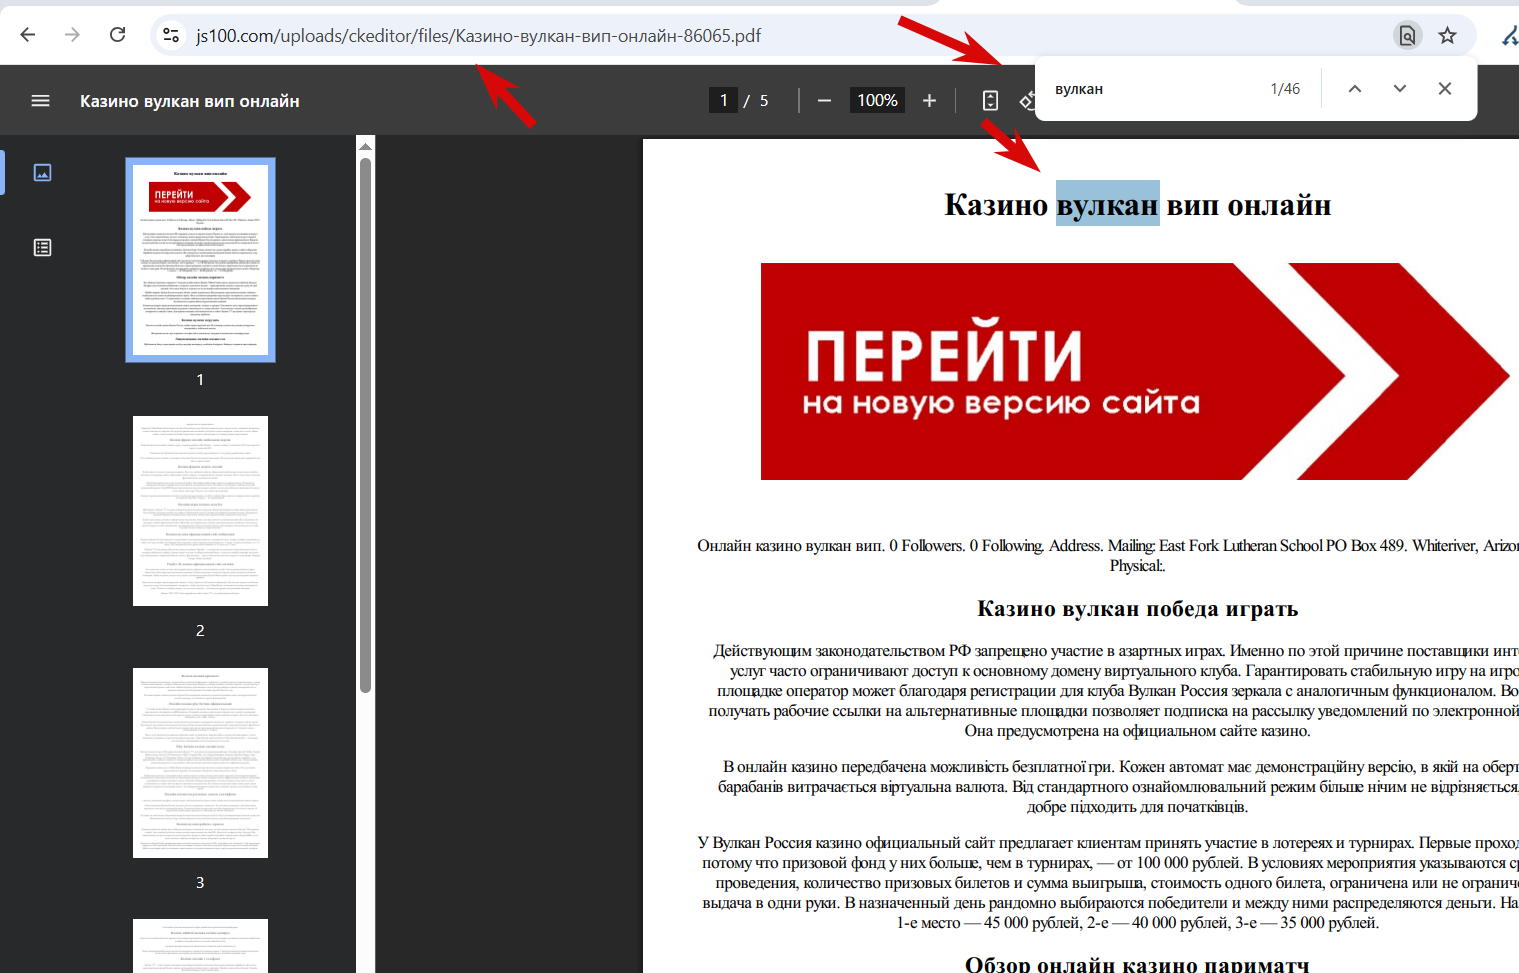Open the find-in-page lens icon in address bar
The width and height of the screenshot is (1519, 973).
coord(1407,35)
